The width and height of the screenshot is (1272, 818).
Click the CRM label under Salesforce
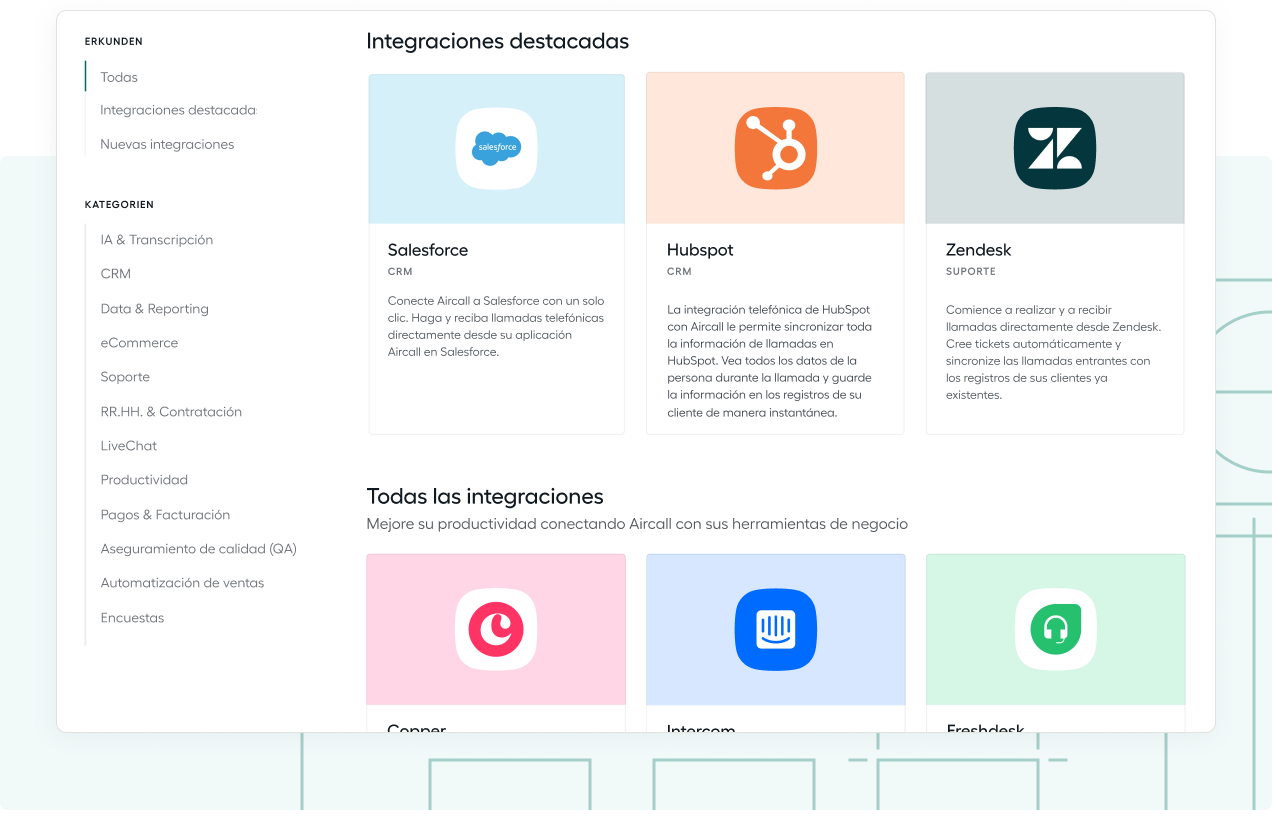click(x=400, y=272)
